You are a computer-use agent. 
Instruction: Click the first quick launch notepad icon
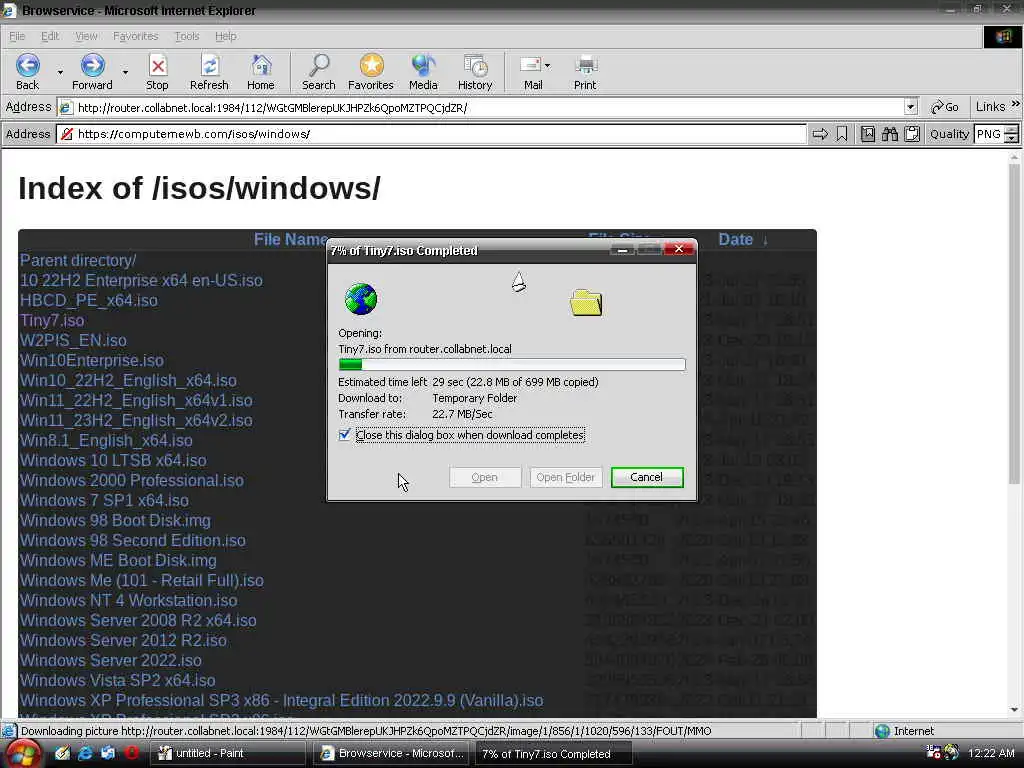(62, 753)
